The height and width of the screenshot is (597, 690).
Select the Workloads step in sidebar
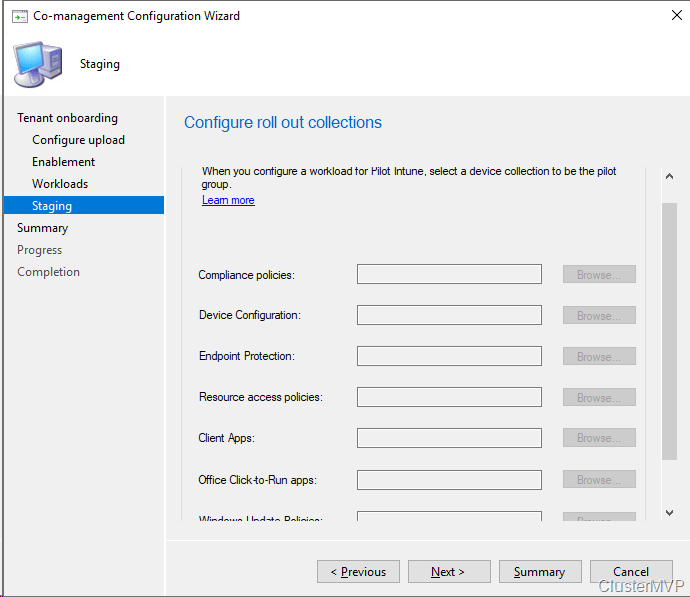click(x=60, y=184)
